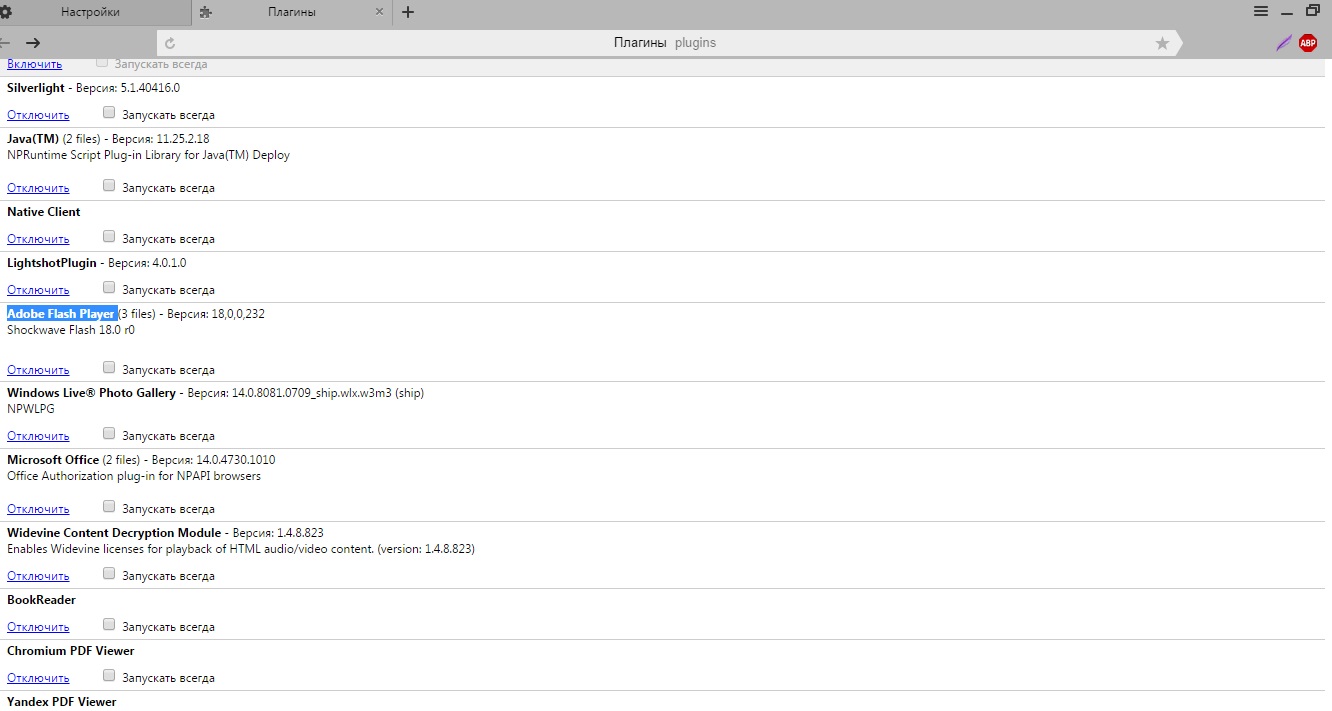The height and width of the screenshot is (711, 1332).
Task: Click the 'Silverlight' plugin name
Action: pyautogui.click(x=36, y=88)
